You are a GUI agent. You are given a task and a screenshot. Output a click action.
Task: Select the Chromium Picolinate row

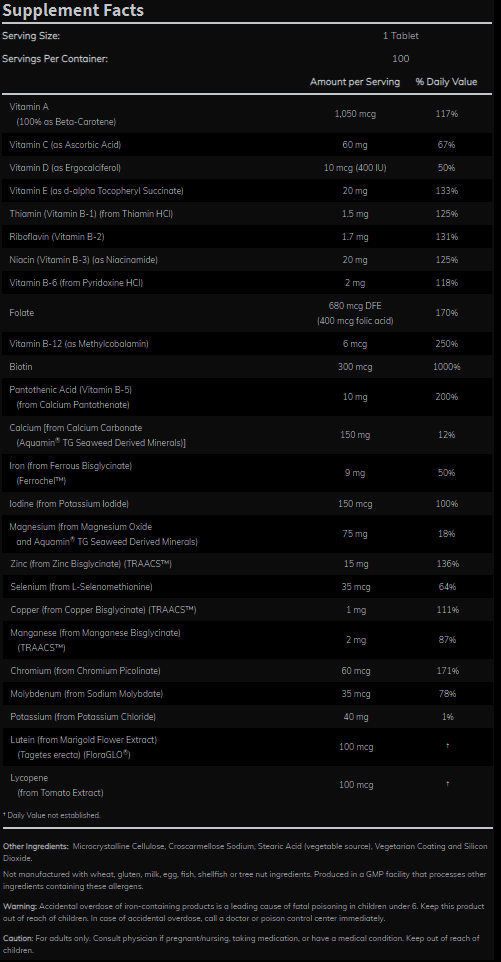pyautogui.click(x=247, y=671)
